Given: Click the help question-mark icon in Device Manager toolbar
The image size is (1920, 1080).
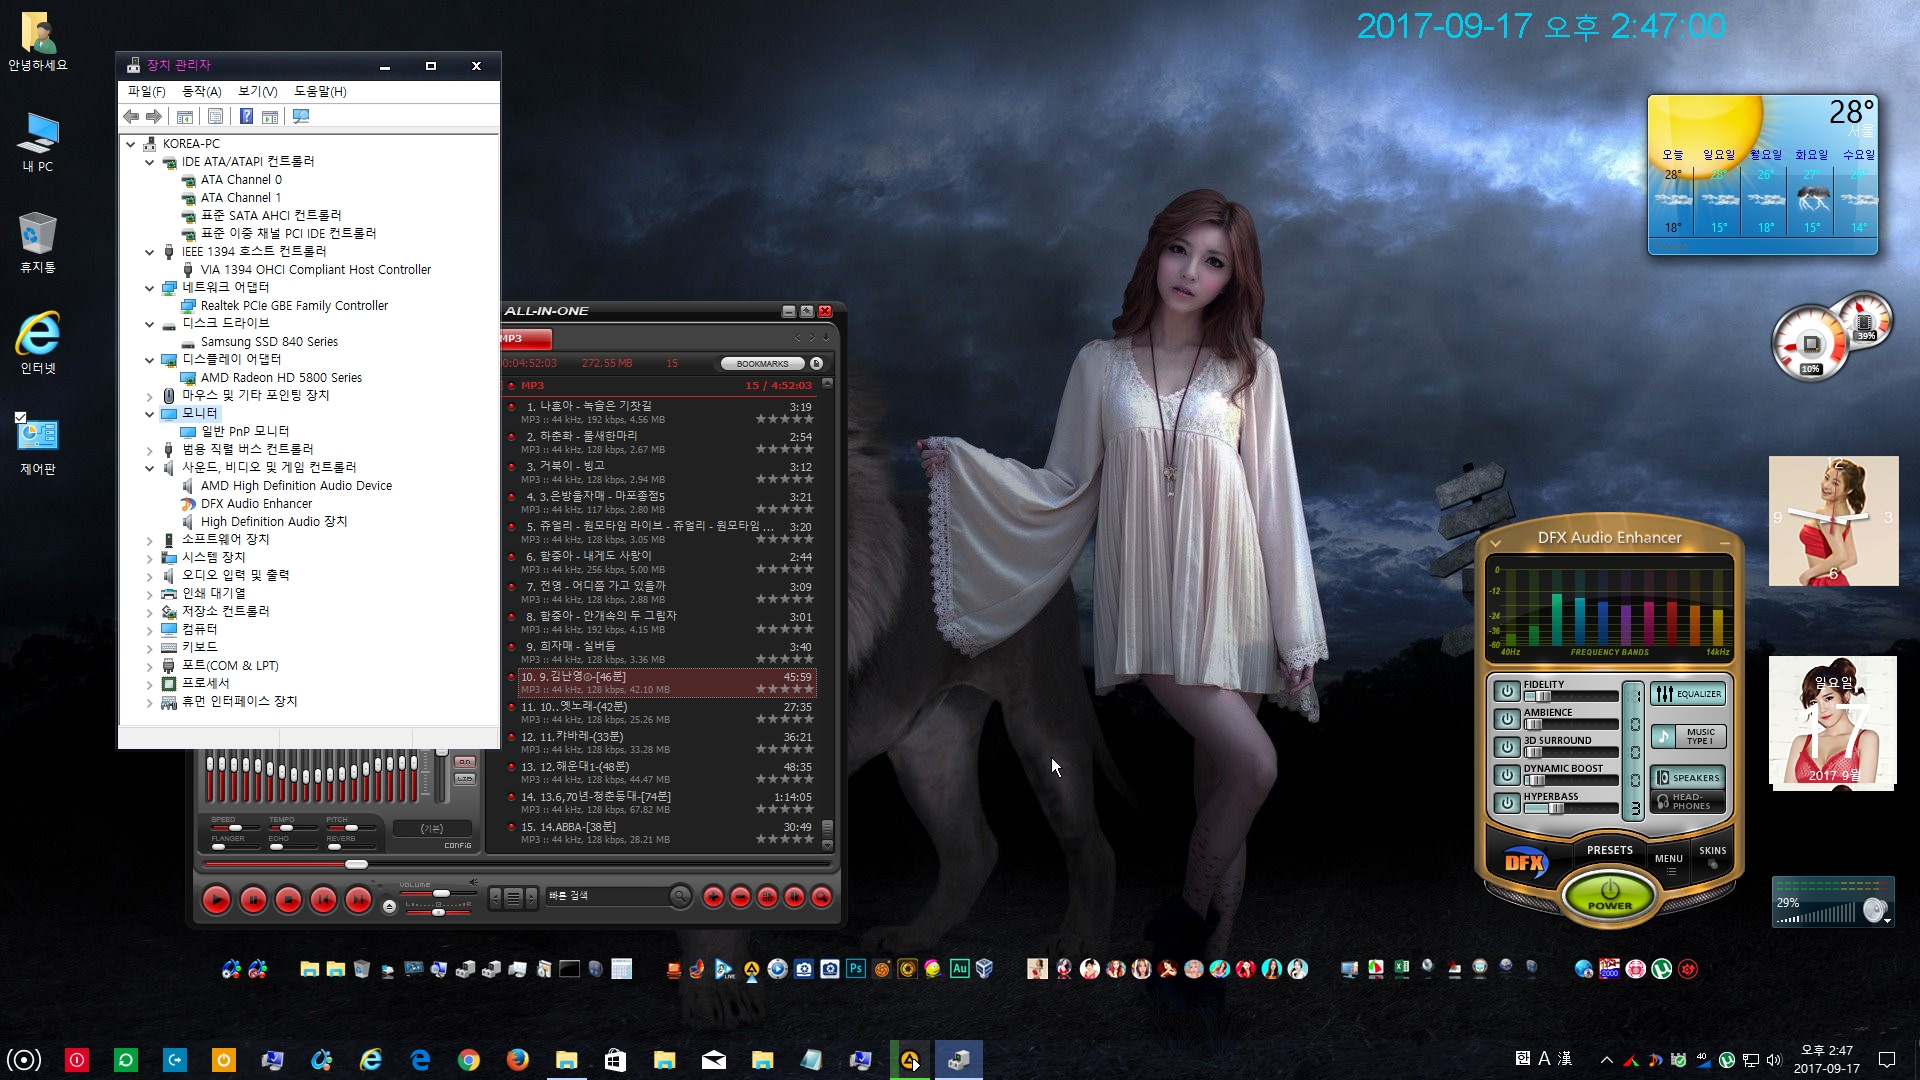Looking at the screenshot, I should (246, 117).
